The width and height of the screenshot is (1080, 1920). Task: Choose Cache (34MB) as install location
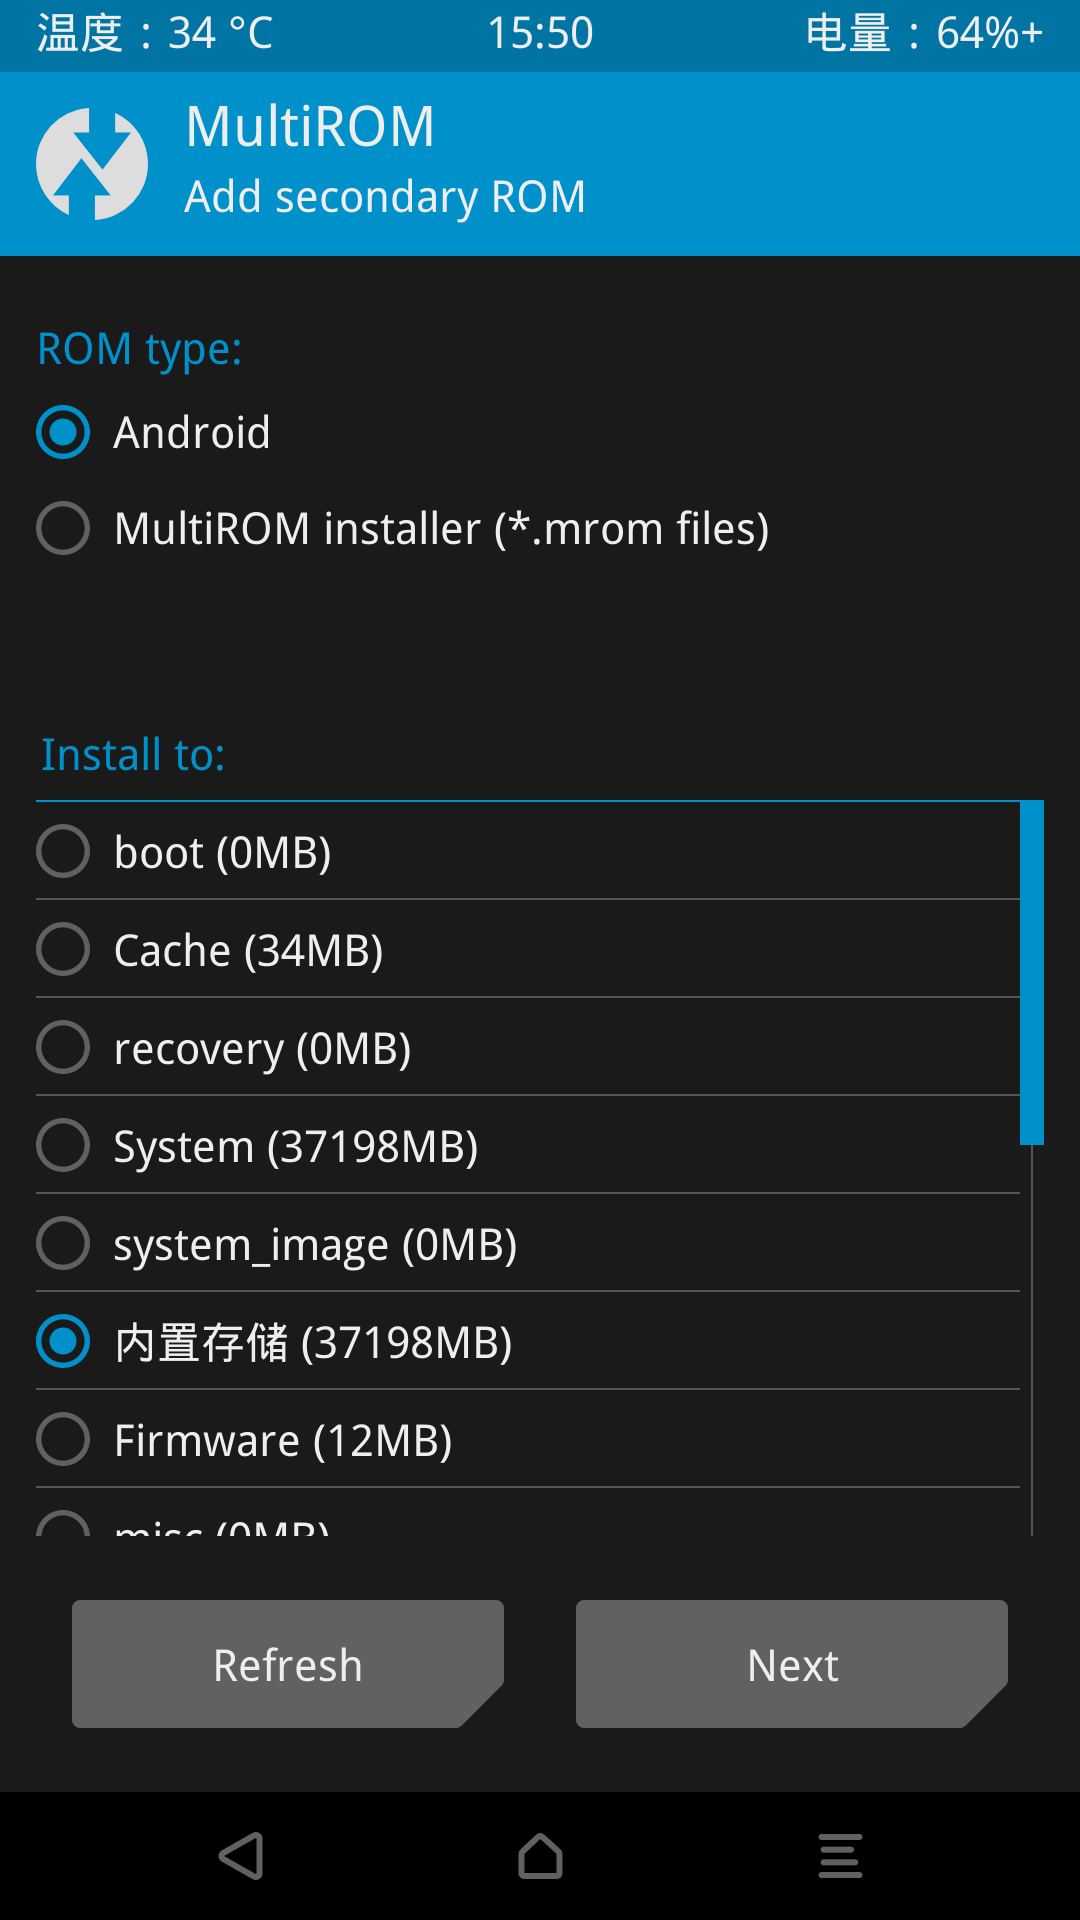(x=528, y=949)
